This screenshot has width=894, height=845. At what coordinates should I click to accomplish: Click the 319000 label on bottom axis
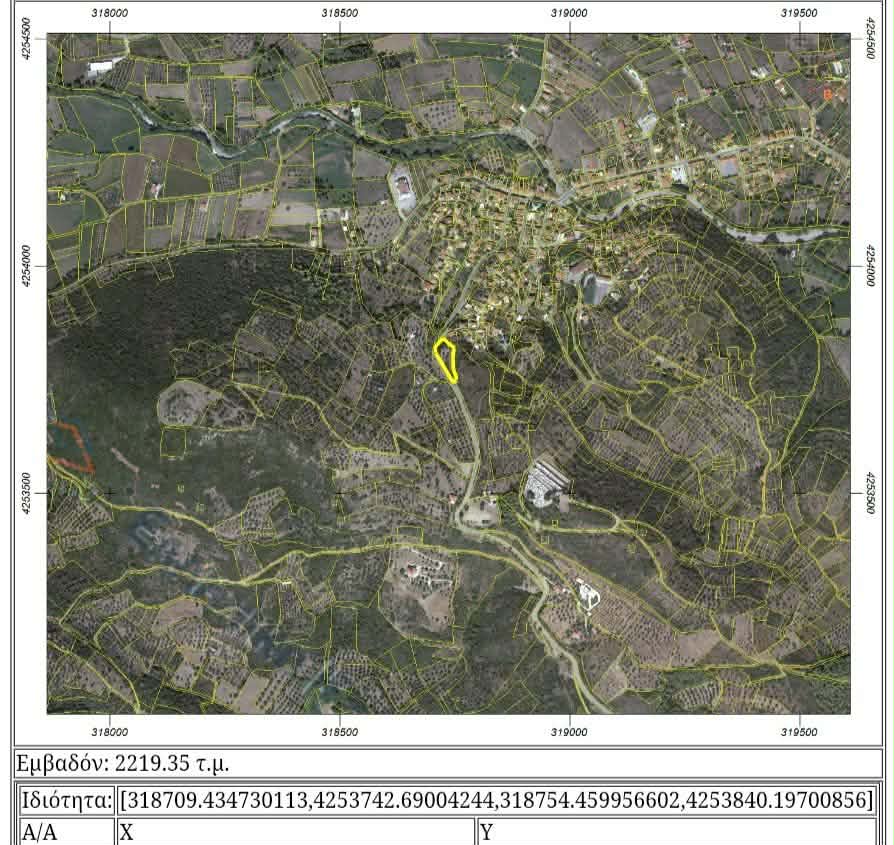pyautogui.click(x=569, y=732)
